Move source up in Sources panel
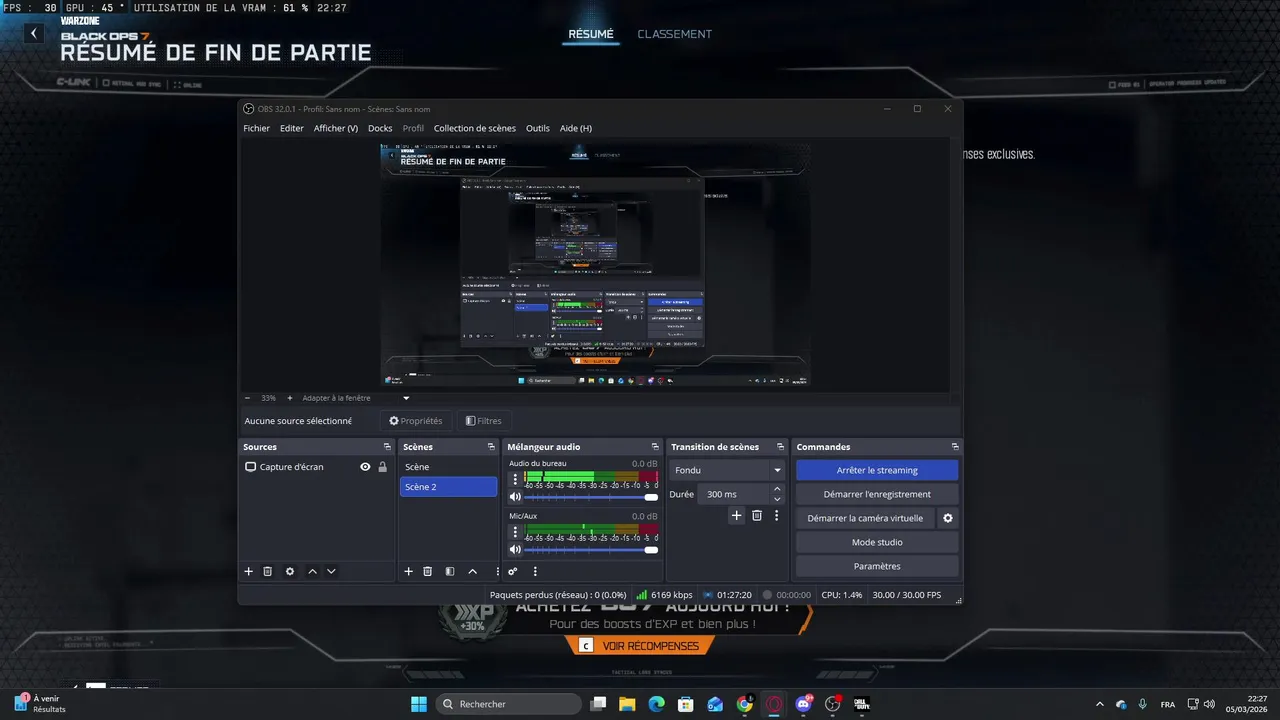Image resolution: width=1280 pixels, height=720 pixels. tap(312, 571)
